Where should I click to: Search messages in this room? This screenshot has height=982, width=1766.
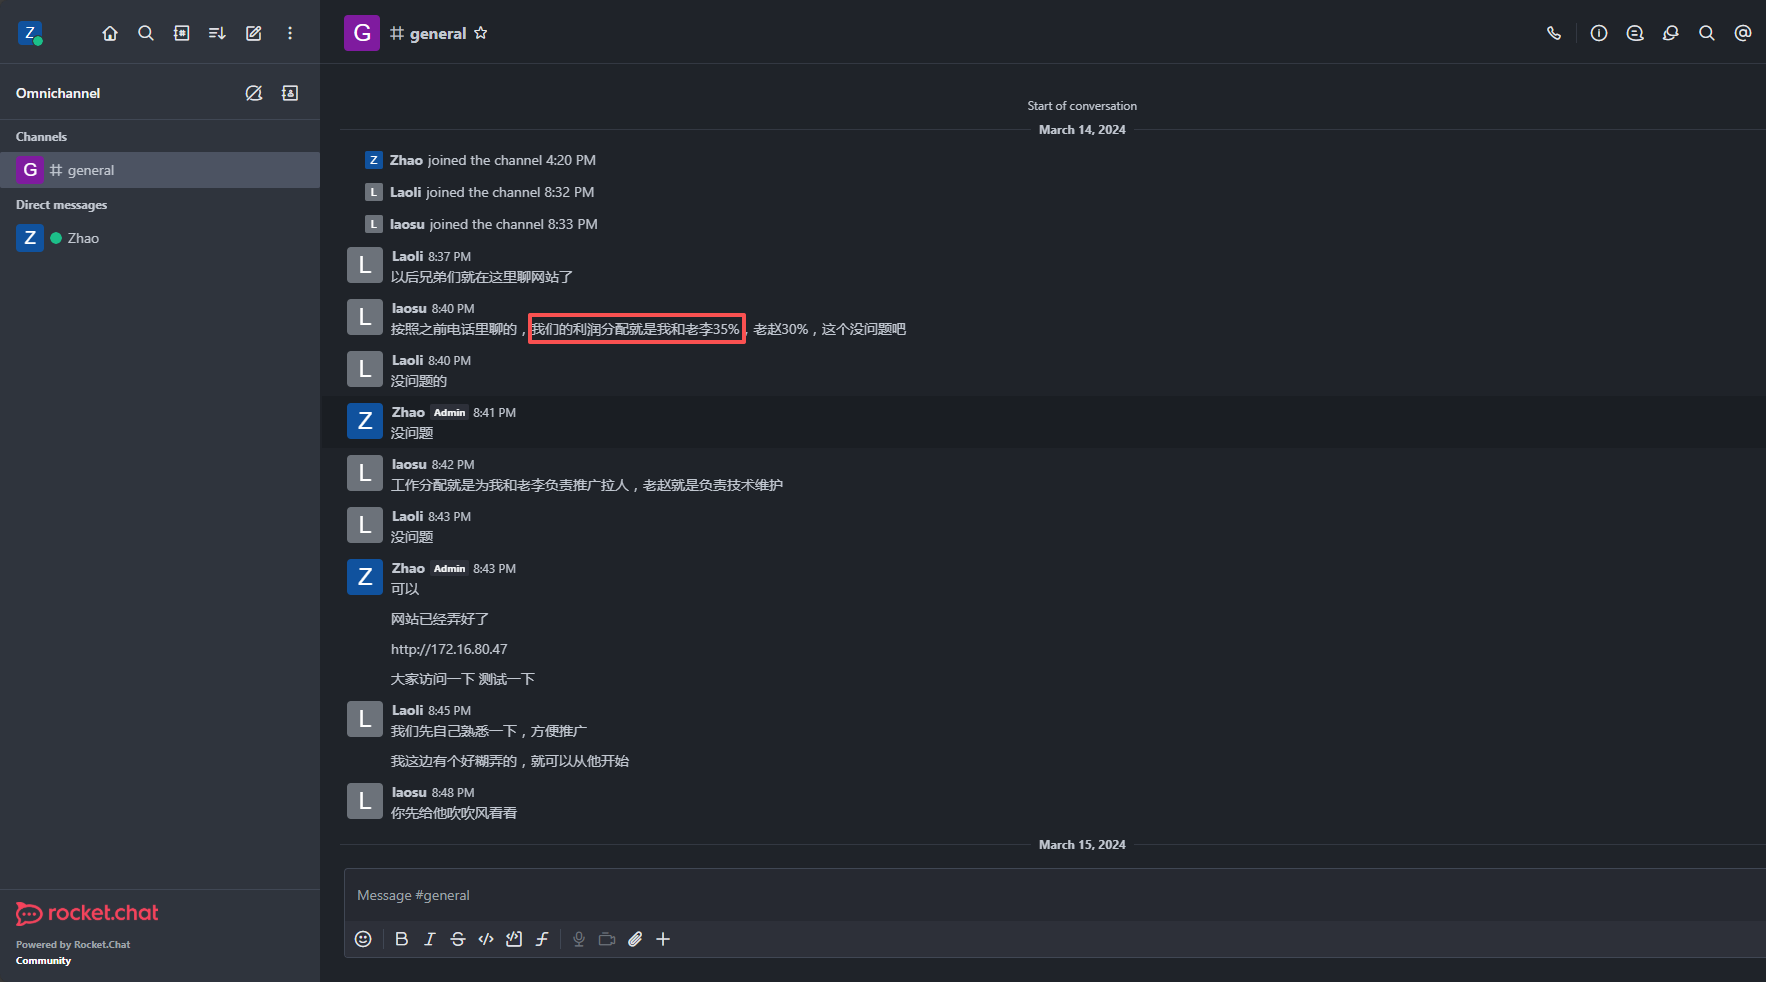pos(1707,33)
